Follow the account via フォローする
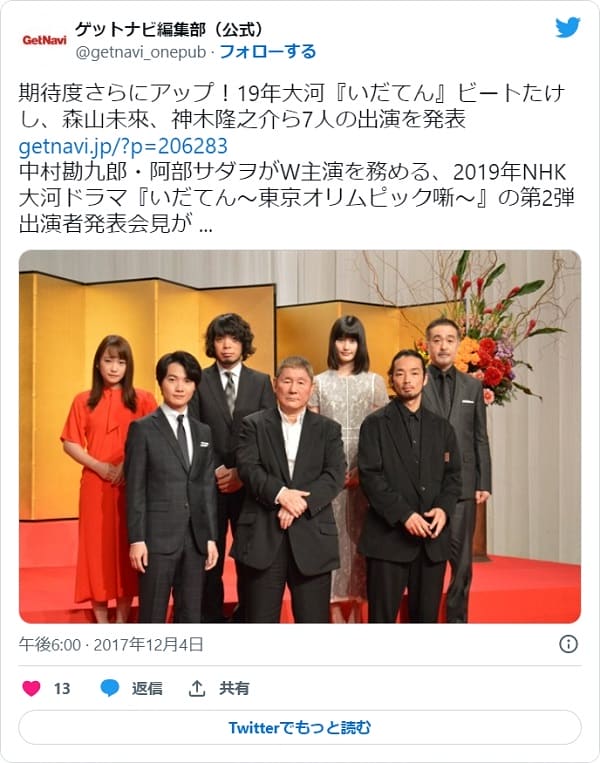 click(x=268, y=52)
